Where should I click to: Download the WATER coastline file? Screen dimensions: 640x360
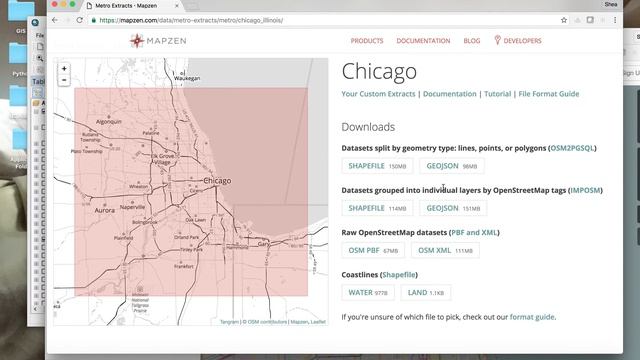[x=368, y=293]
